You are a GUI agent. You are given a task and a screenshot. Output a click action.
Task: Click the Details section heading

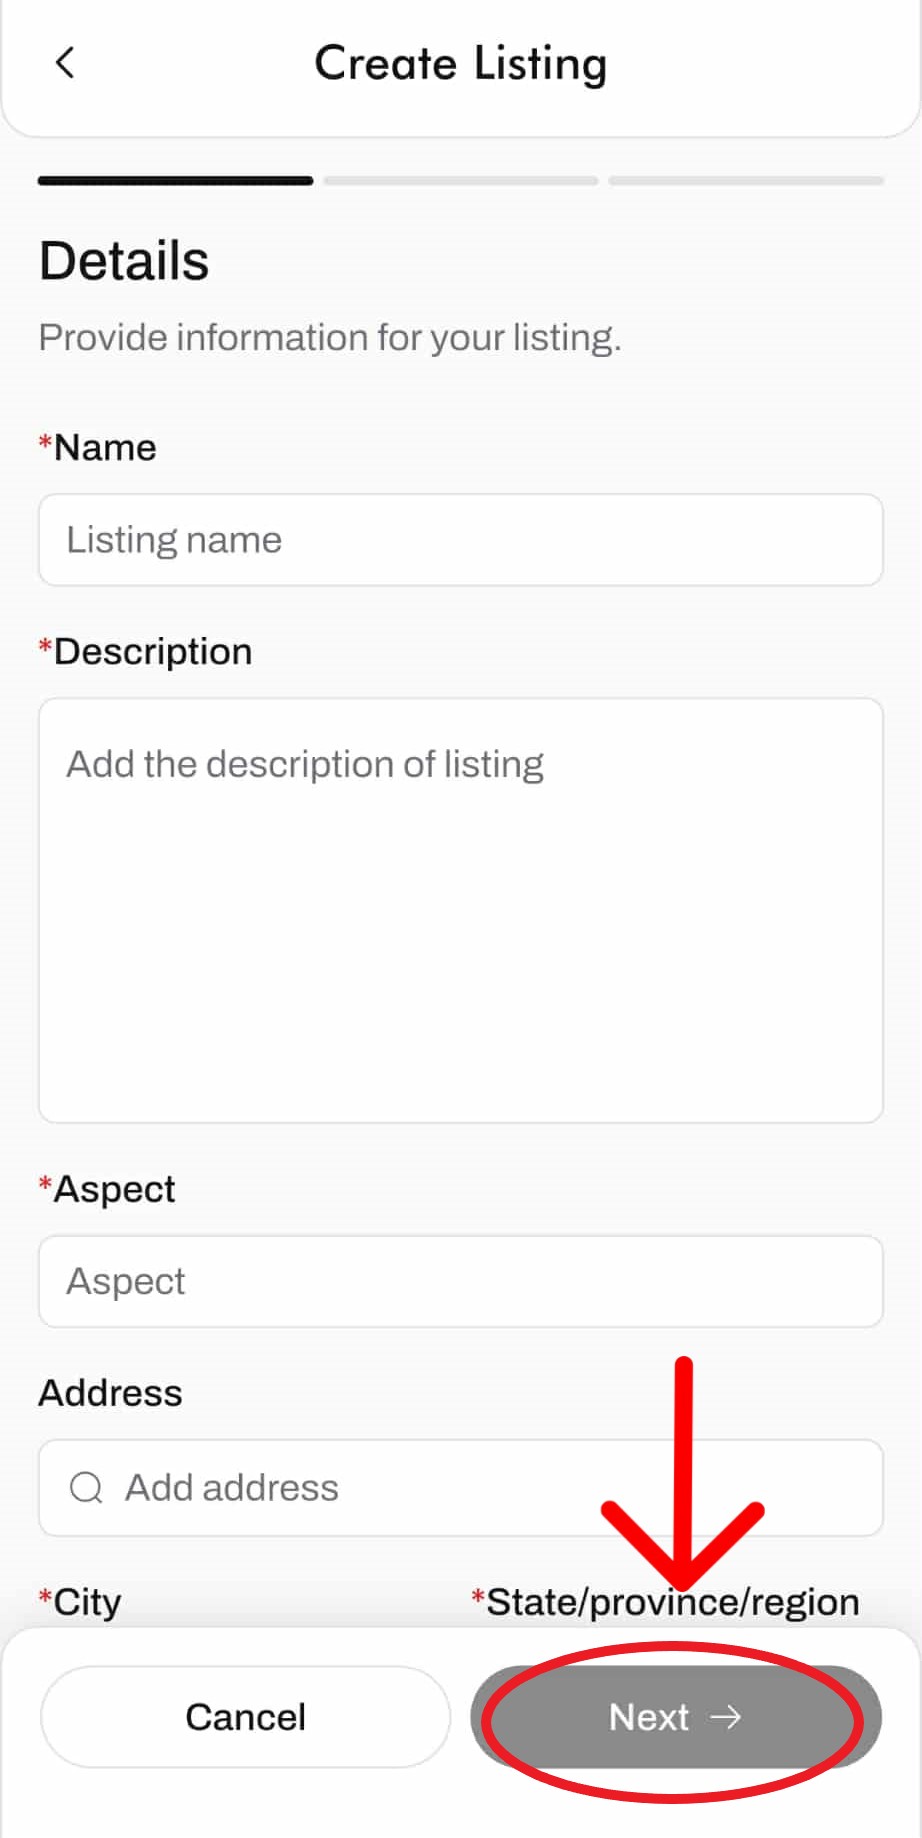124,261
